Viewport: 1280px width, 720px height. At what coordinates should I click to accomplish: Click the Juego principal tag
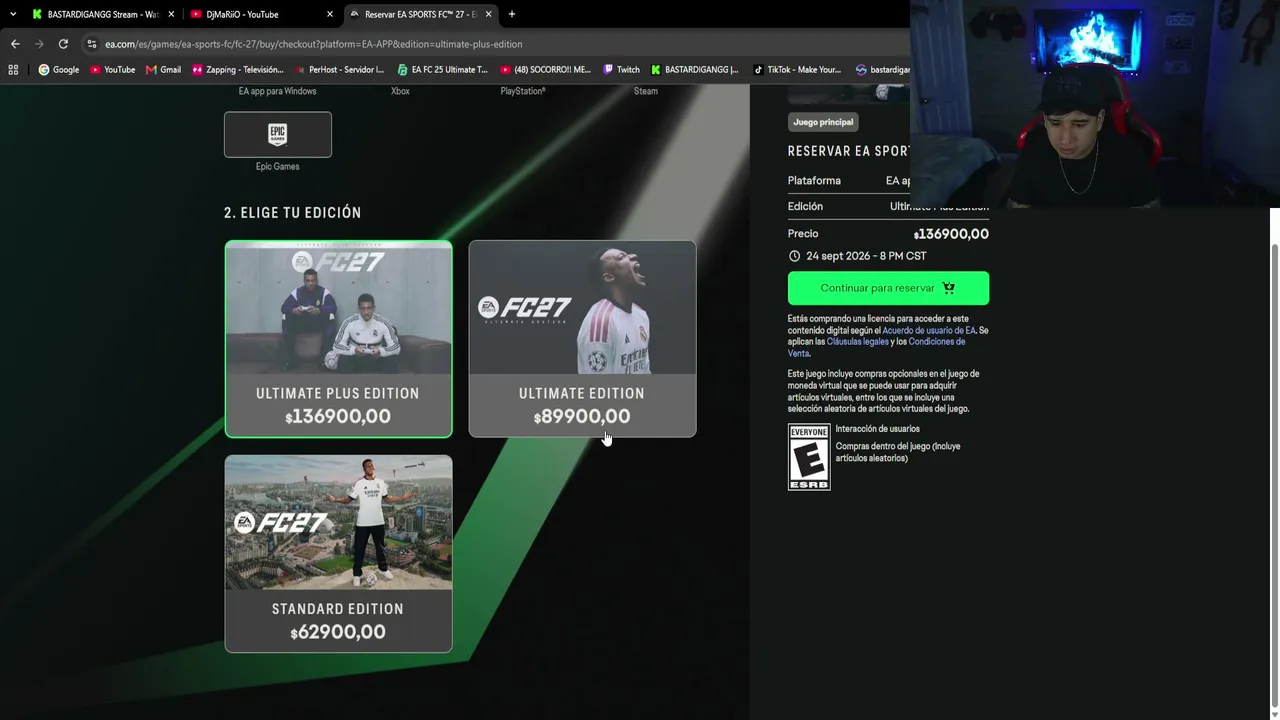[823, 122]
